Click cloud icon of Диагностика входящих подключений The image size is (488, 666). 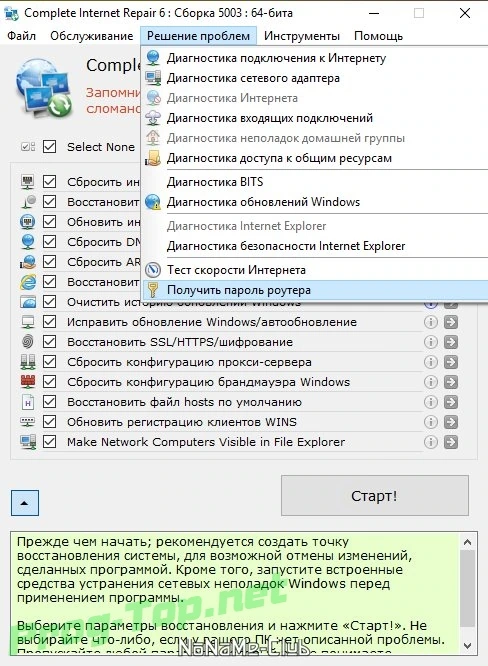pyautogui.click(x=153, y=118)
